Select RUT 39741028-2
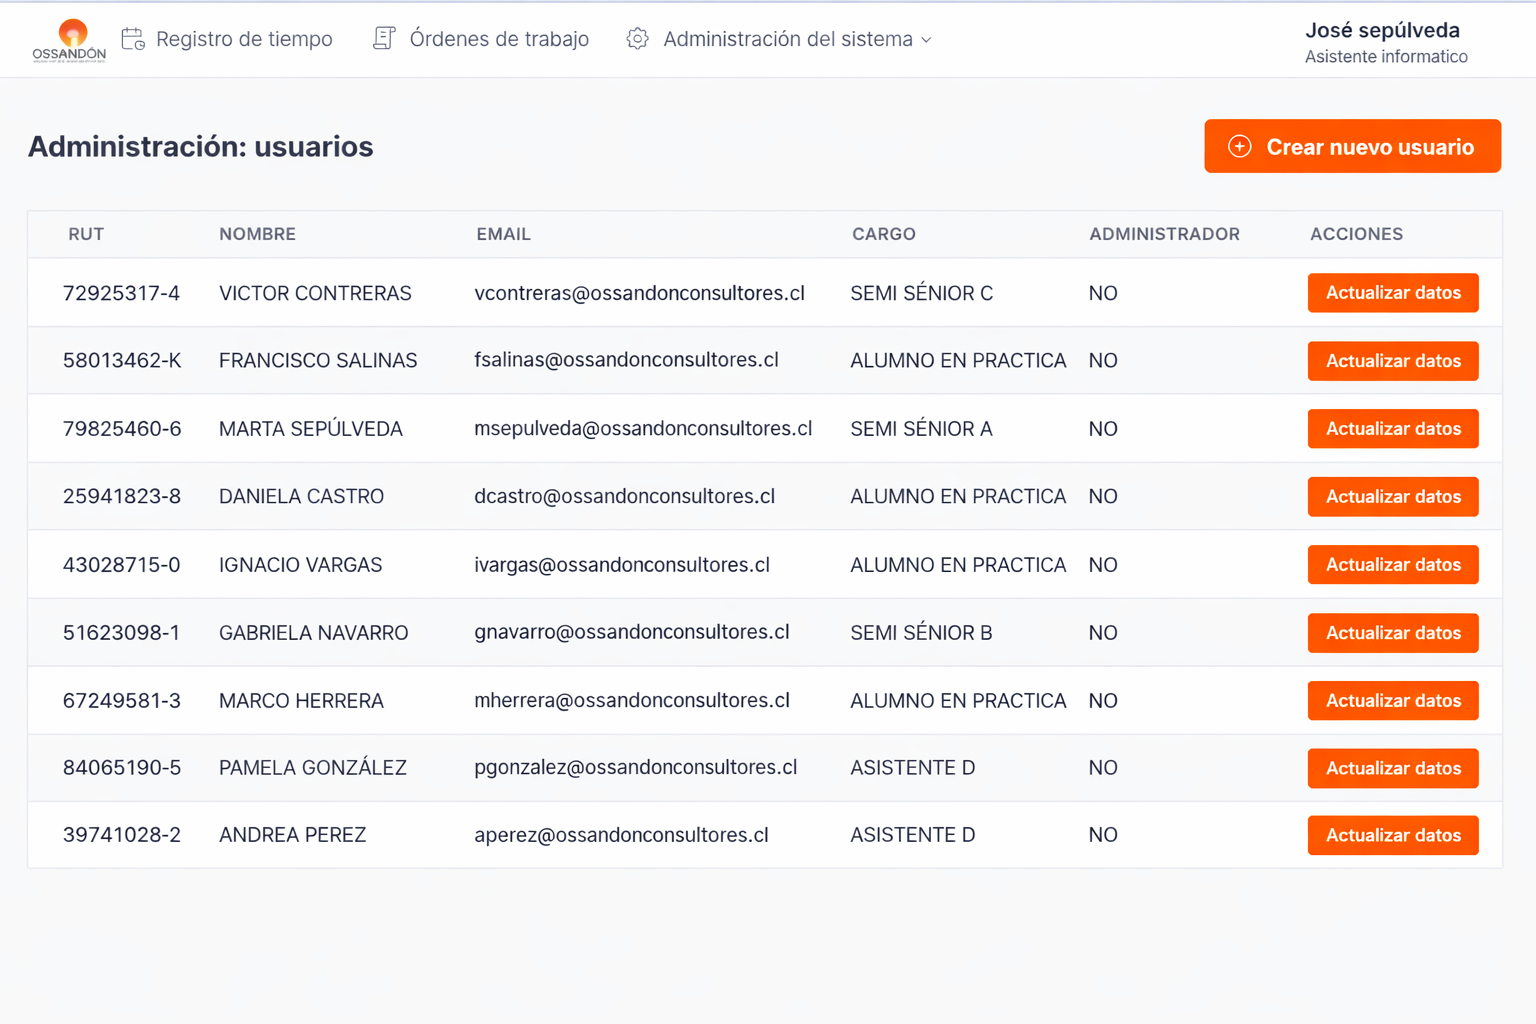Screen dimensions: 1536x1024 [122, 835]
